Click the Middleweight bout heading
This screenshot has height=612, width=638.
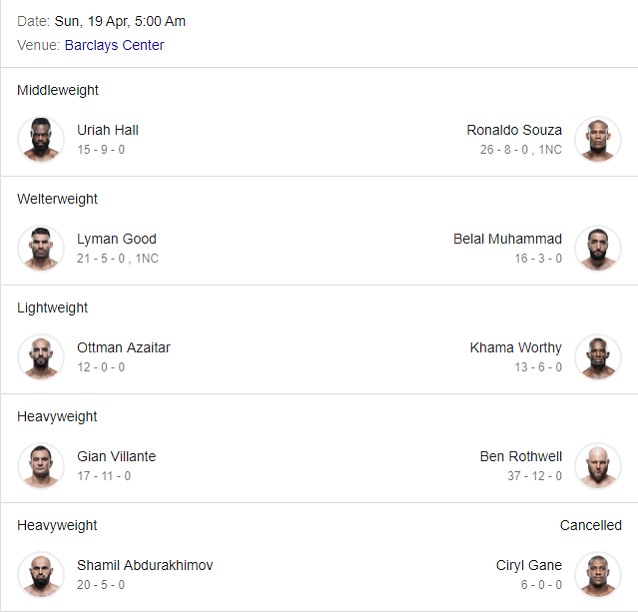click(x=58, y=90)
